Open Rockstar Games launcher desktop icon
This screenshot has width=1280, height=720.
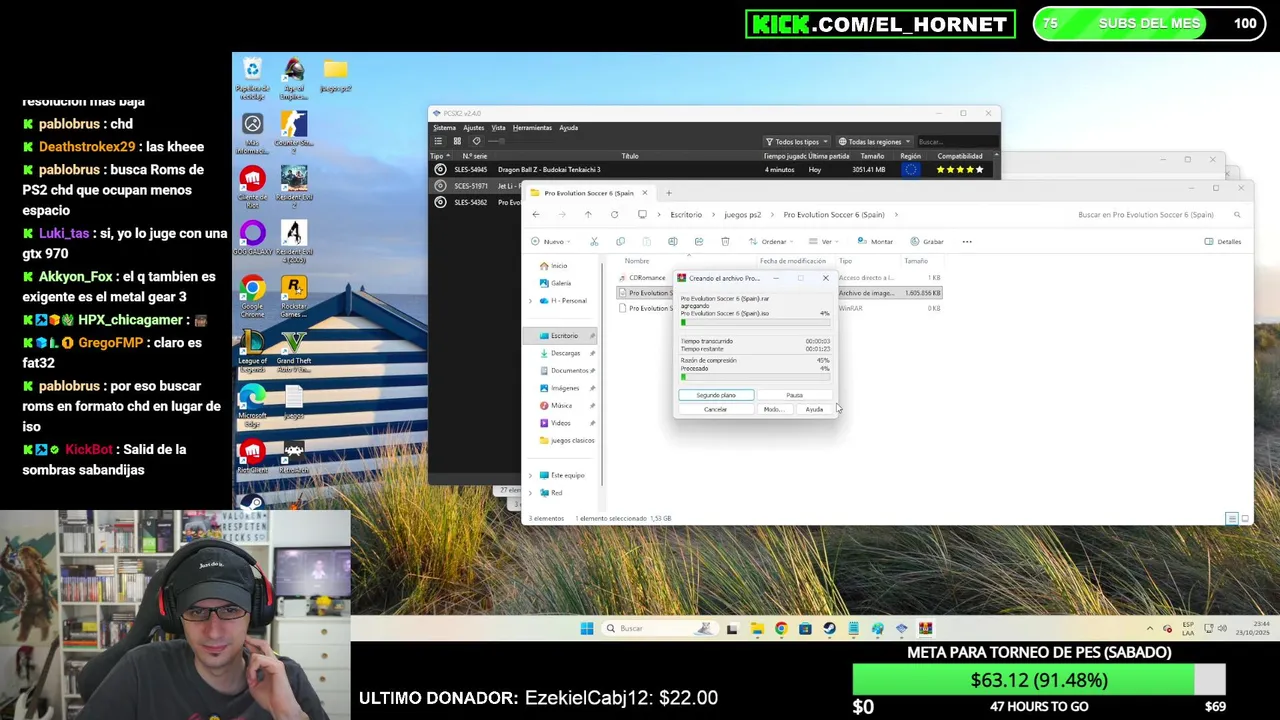294,297
